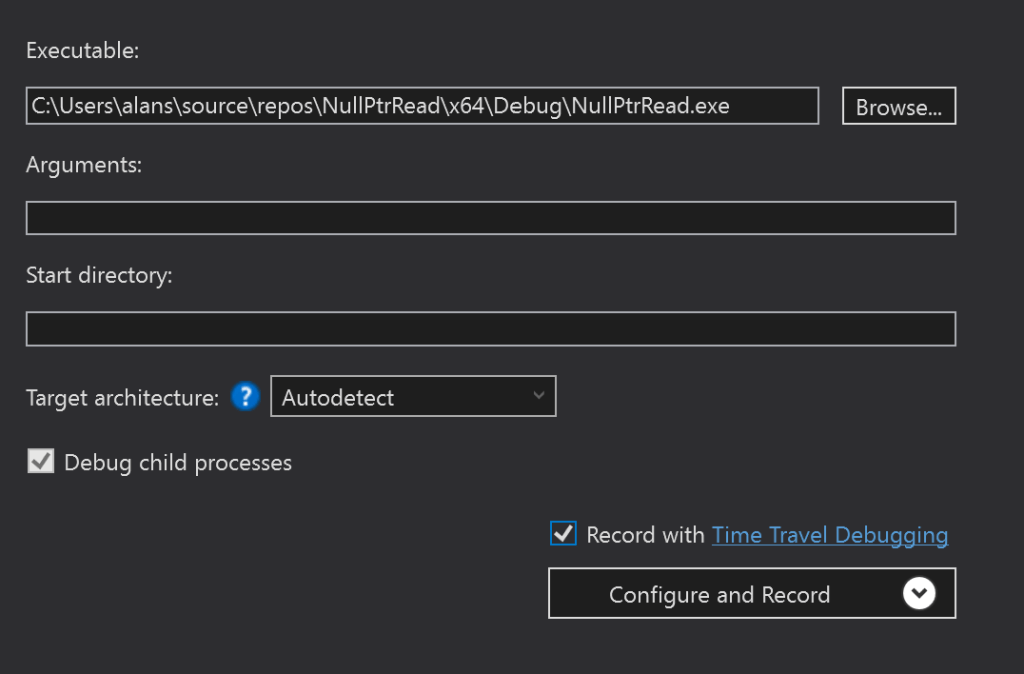Screen dimensions: 1024x674
Task: Open the Autodetect target architecture dropdown
Action: tap(412, 397)
